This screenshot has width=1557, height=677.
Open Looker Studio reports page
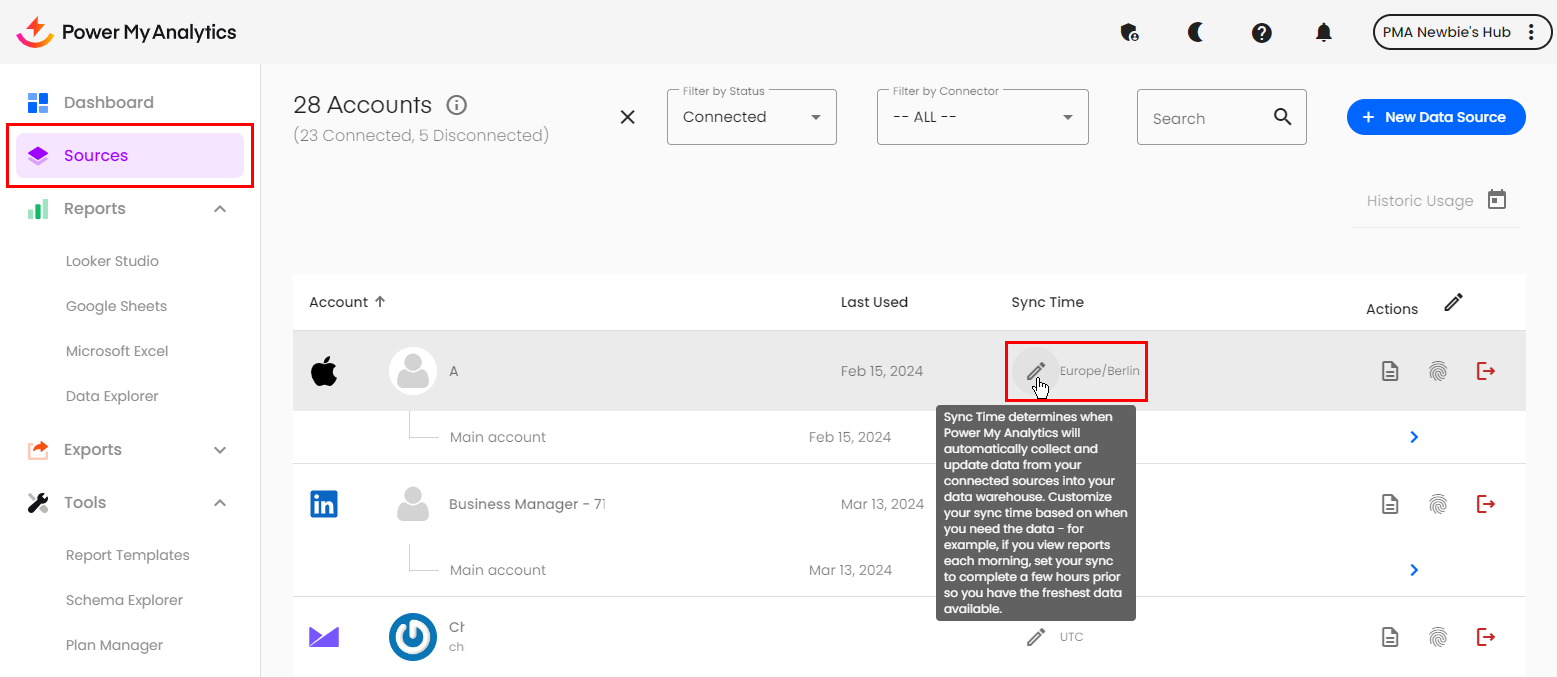112,261
